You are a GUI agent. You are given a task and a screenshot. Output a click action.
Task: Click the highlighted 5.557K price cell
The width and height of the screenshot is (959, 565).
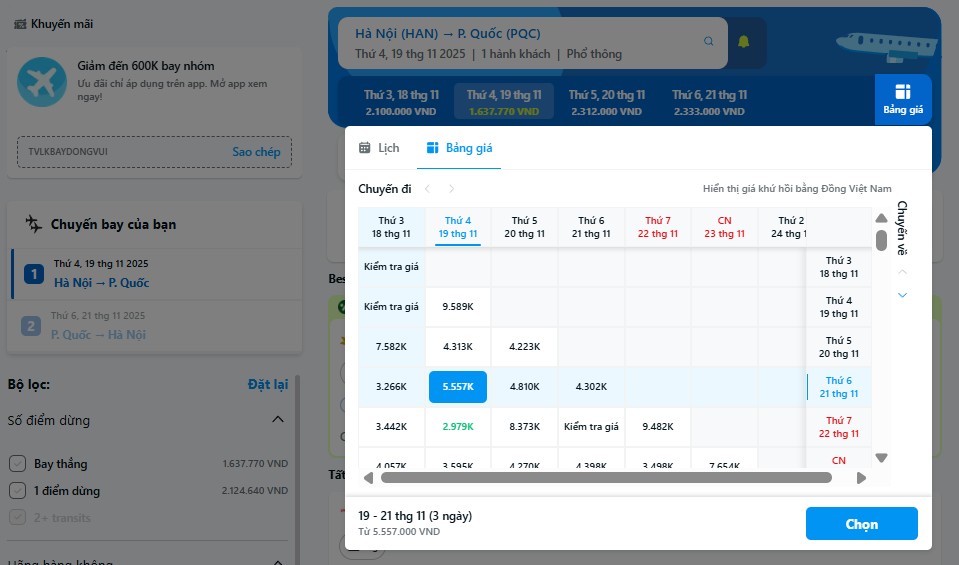tap(458, 387)
